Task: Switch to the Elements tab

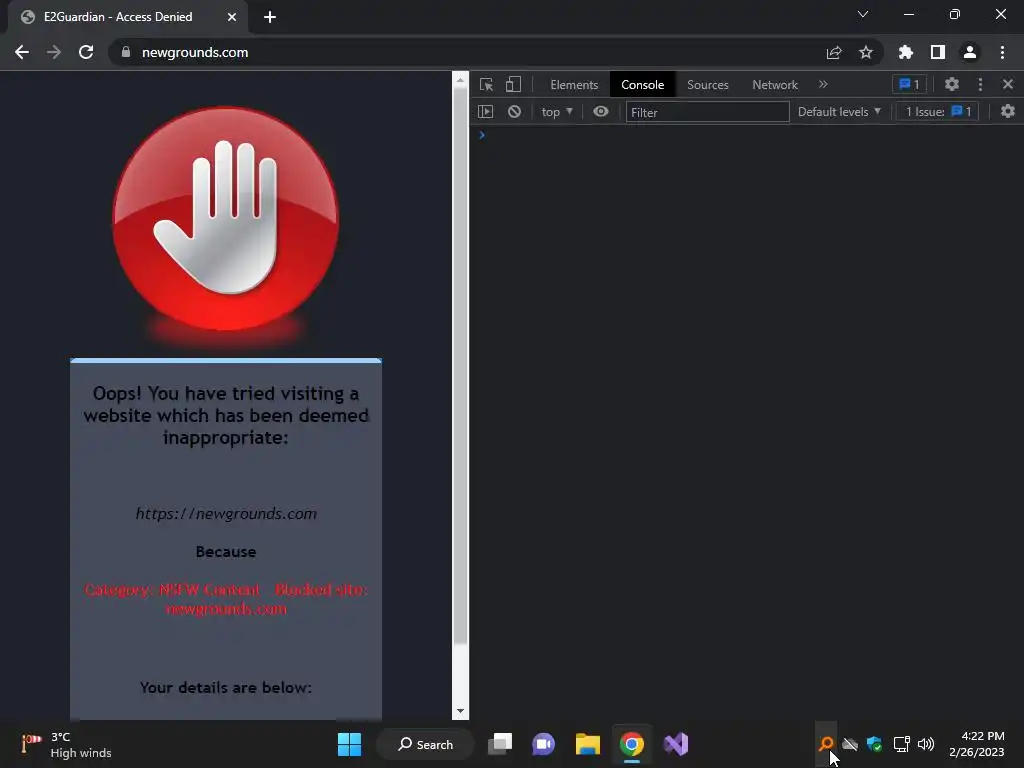Action: [x=574, y=85]
